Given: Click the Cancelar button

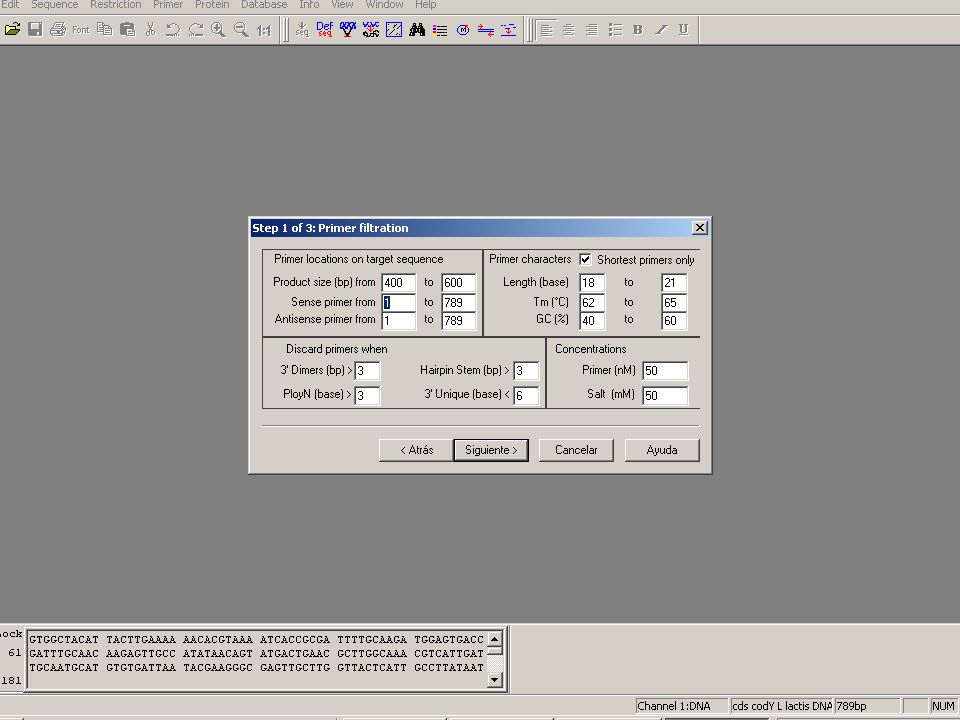Looking at the screenshot, I should [x=576, y=450].
